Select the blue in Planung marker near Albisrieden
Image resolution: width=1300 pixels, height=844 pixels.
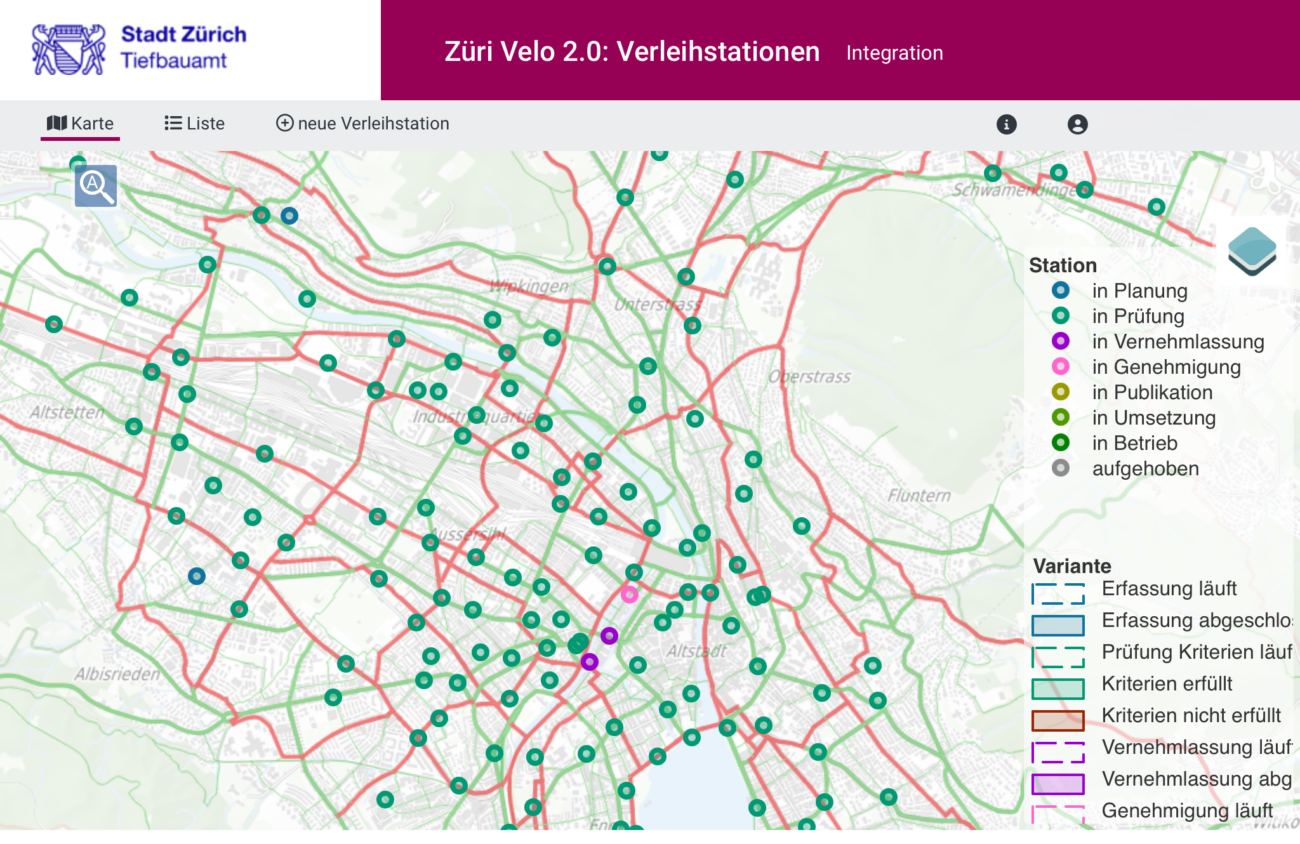click(197, 576)
